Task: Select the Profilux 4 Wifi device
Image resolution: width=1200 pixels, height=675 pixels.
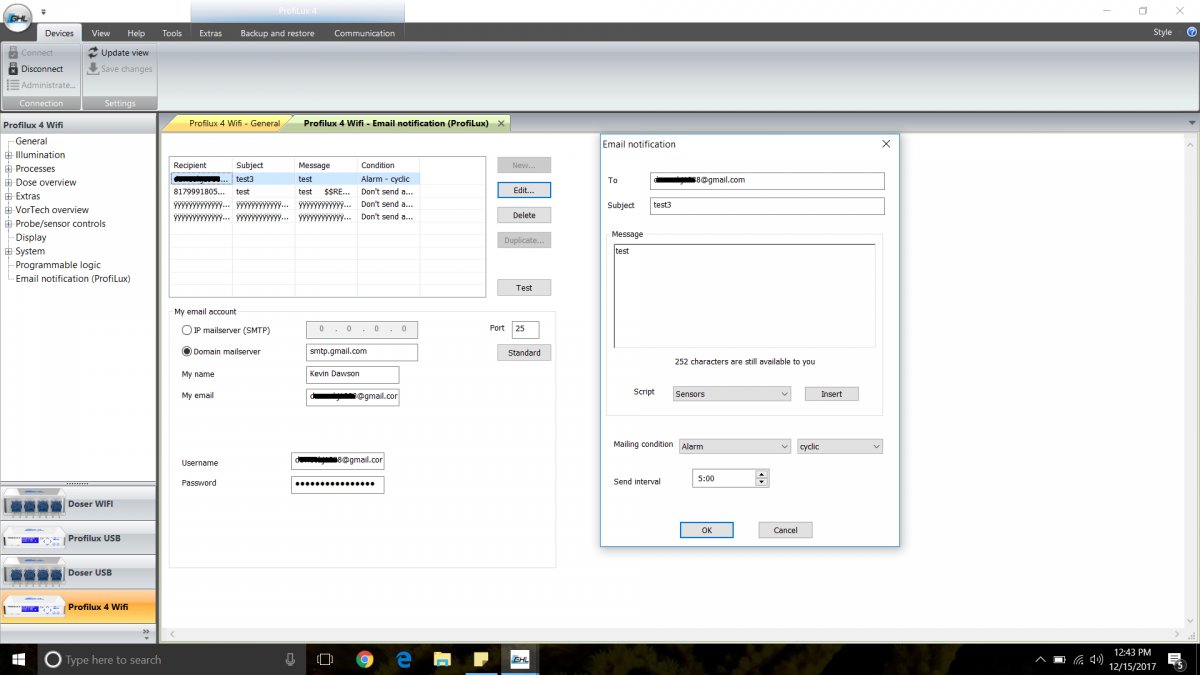Action: pos(78,607)
